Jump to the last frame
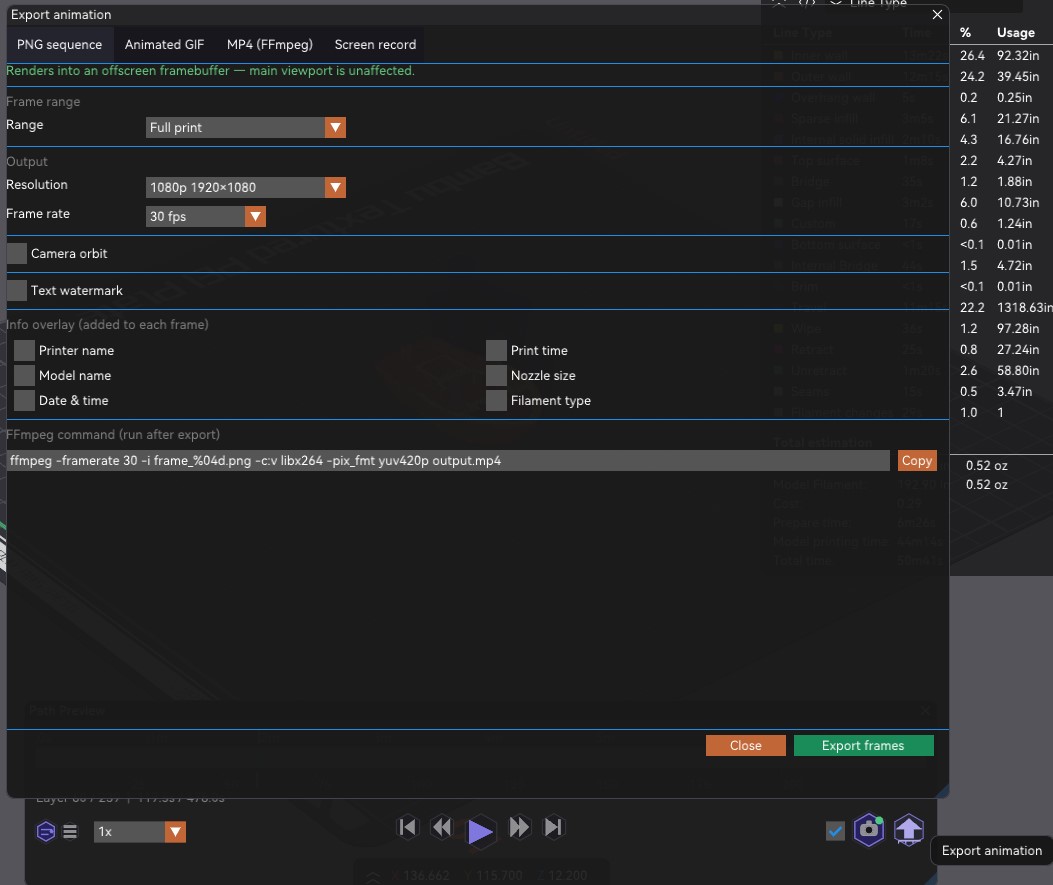Image resolution: width=1053 pixels, height=885 pixels. pyautogui.click(x=553, y=827)
